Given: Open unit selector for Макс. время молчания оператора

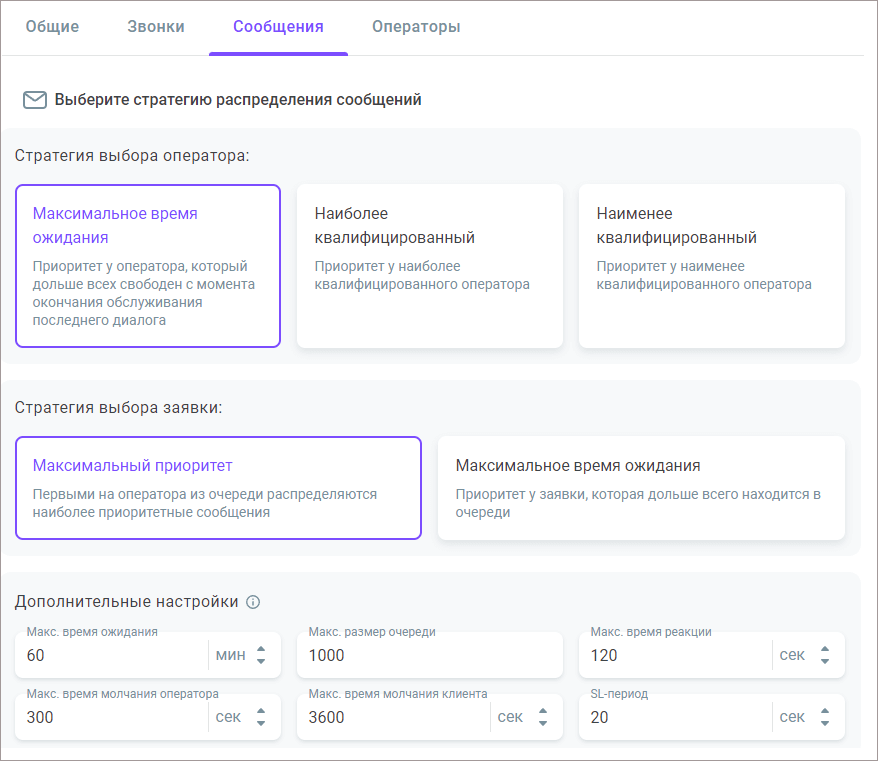Looking at the screenshot, I should click(241, 717).
